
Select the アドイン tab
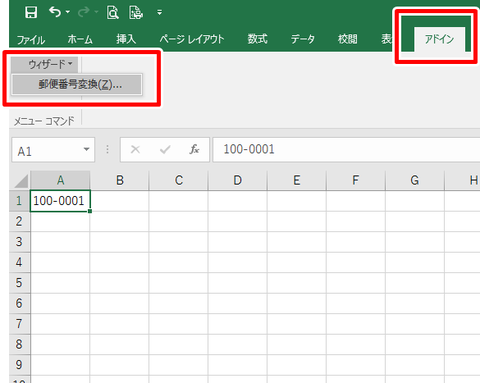[439, 39]
